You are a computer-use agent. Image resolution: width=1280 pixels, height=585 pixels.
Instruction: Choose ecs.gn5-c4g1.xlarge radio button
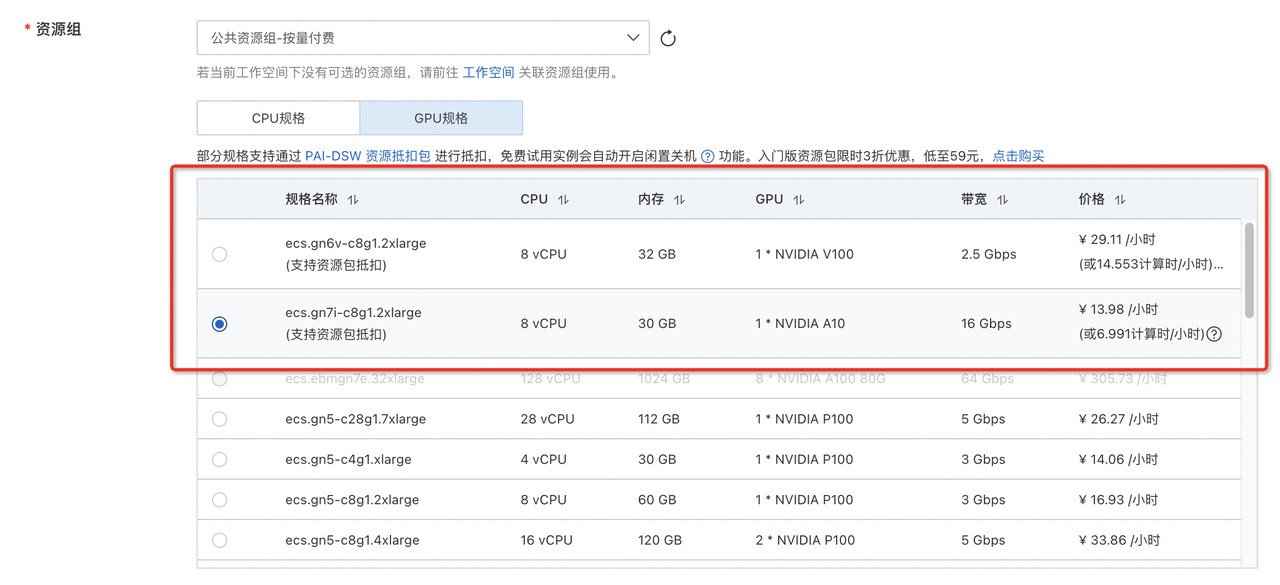[220, 460]
